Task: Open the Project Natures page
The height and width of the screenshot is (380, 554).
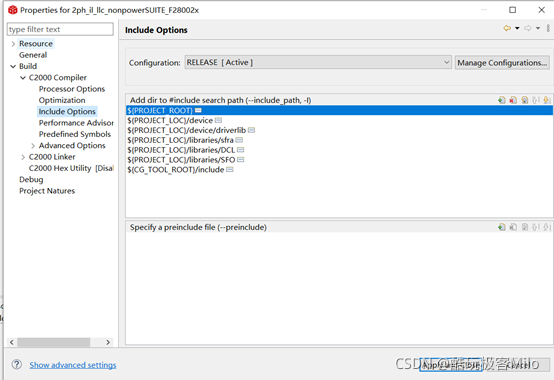Action: (x=47, y=191)
